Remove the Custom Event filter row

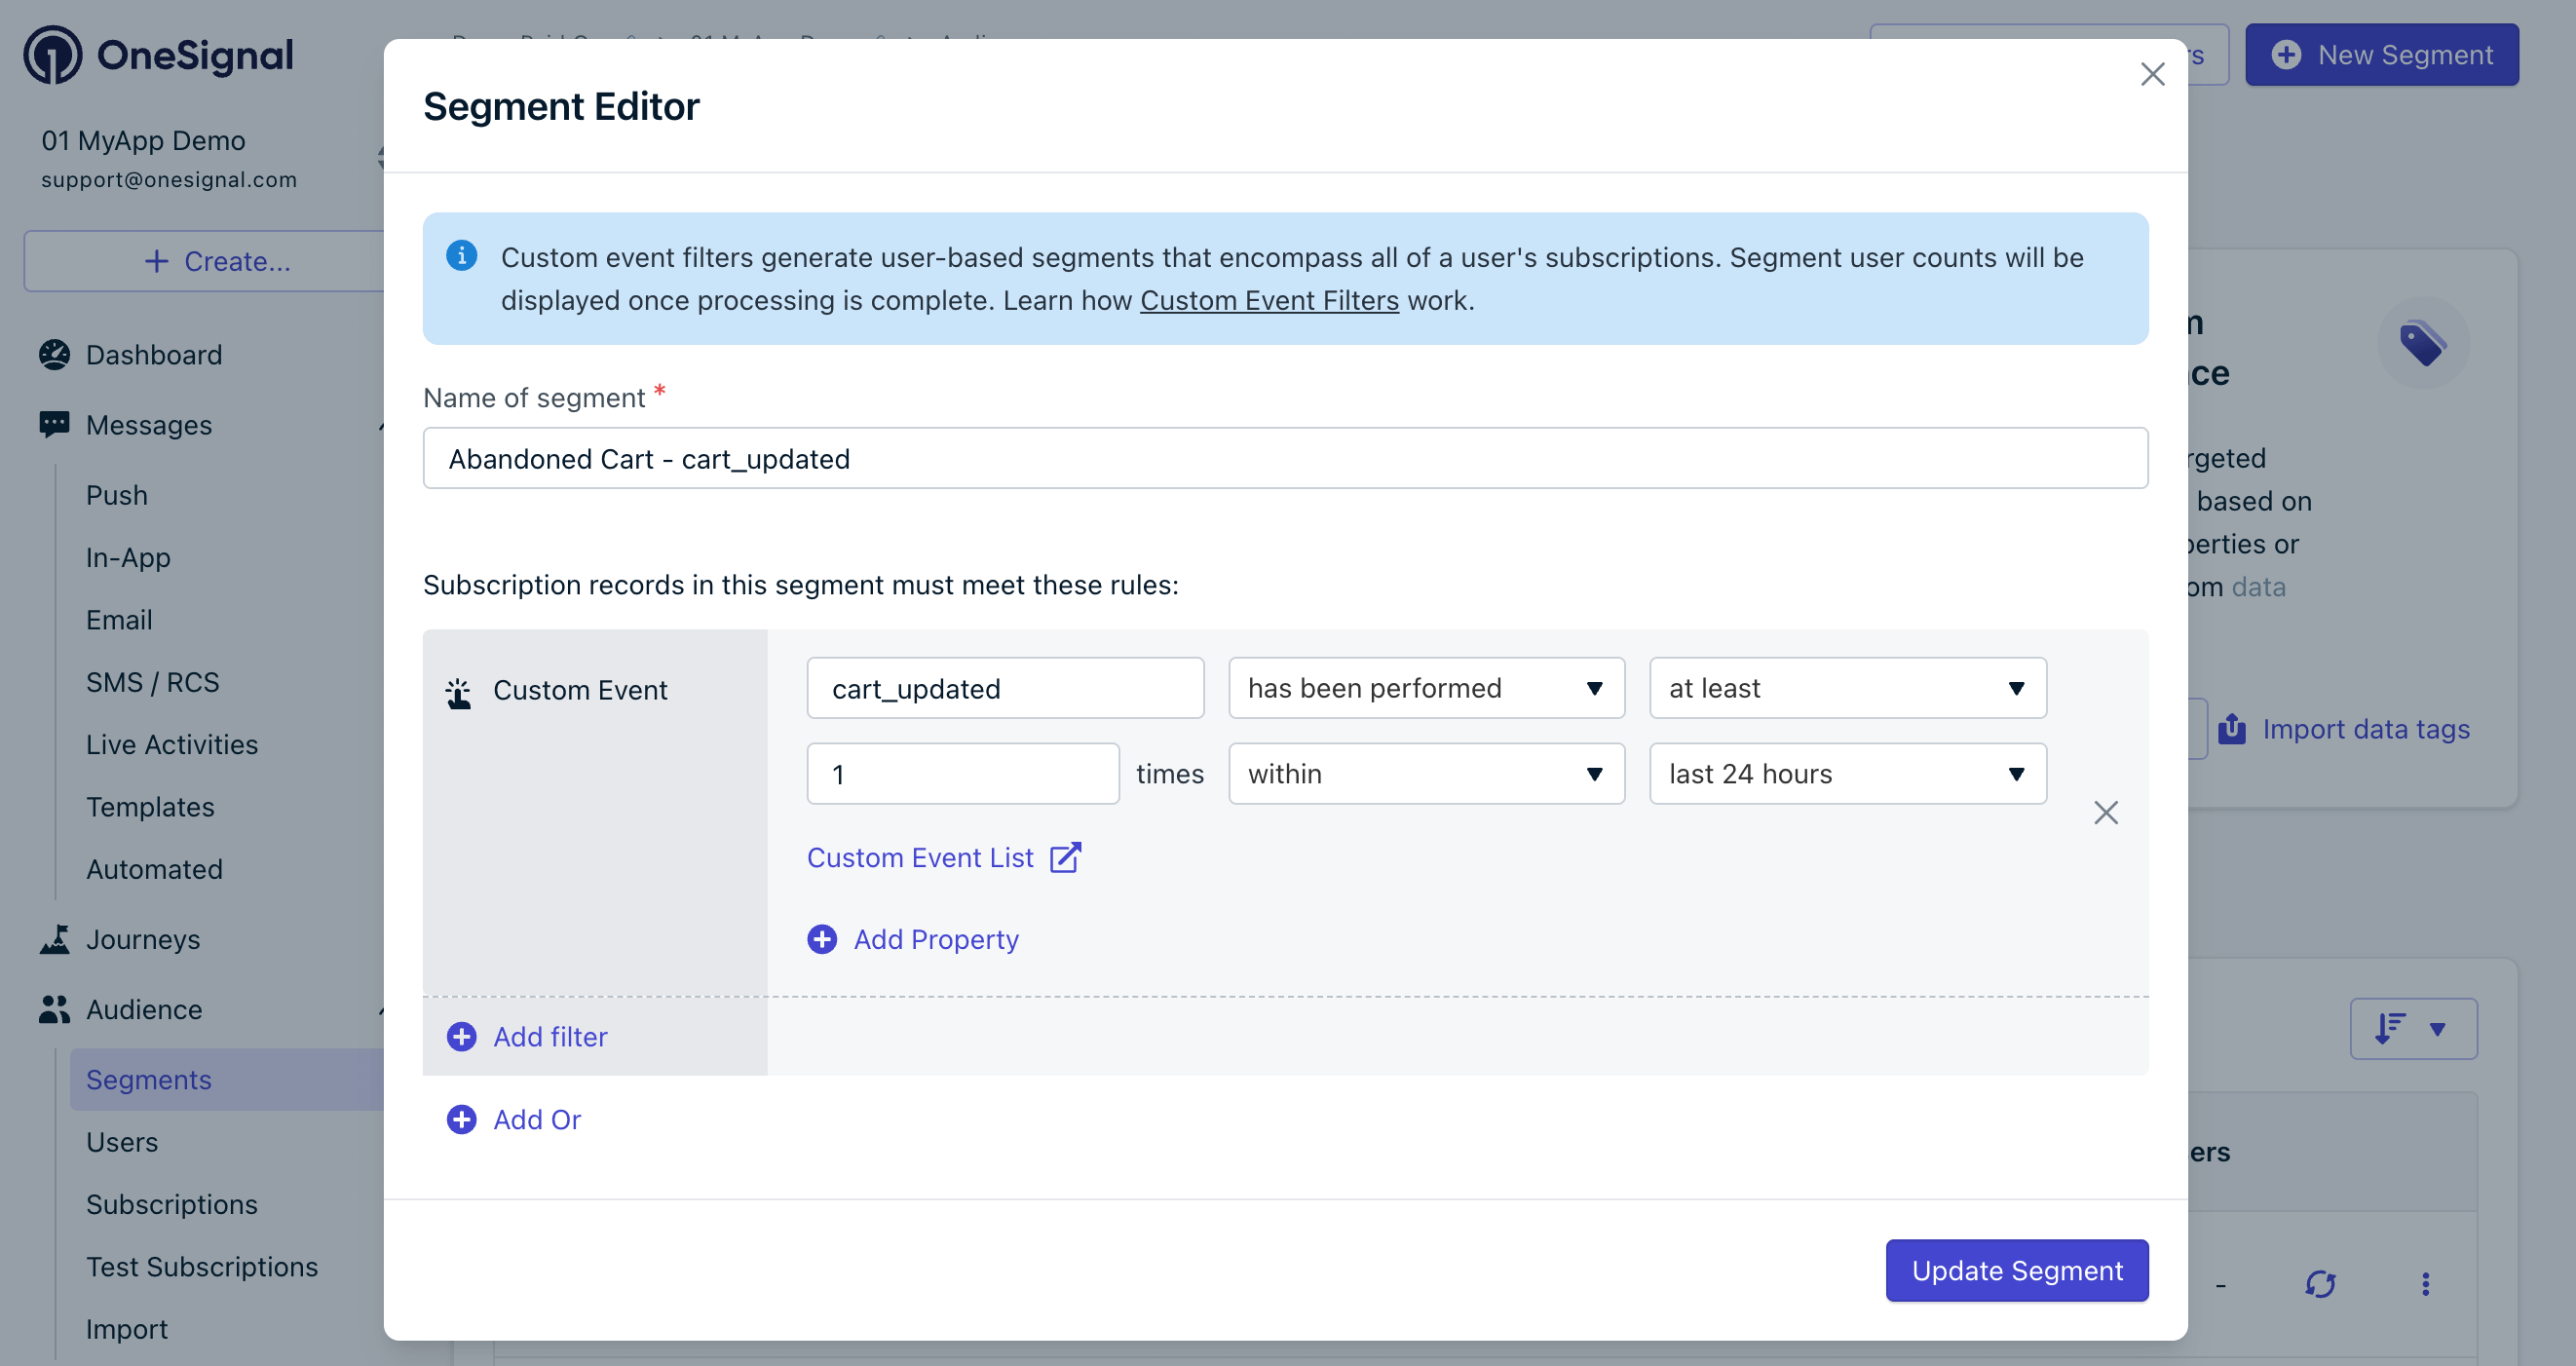point(2106,812)
